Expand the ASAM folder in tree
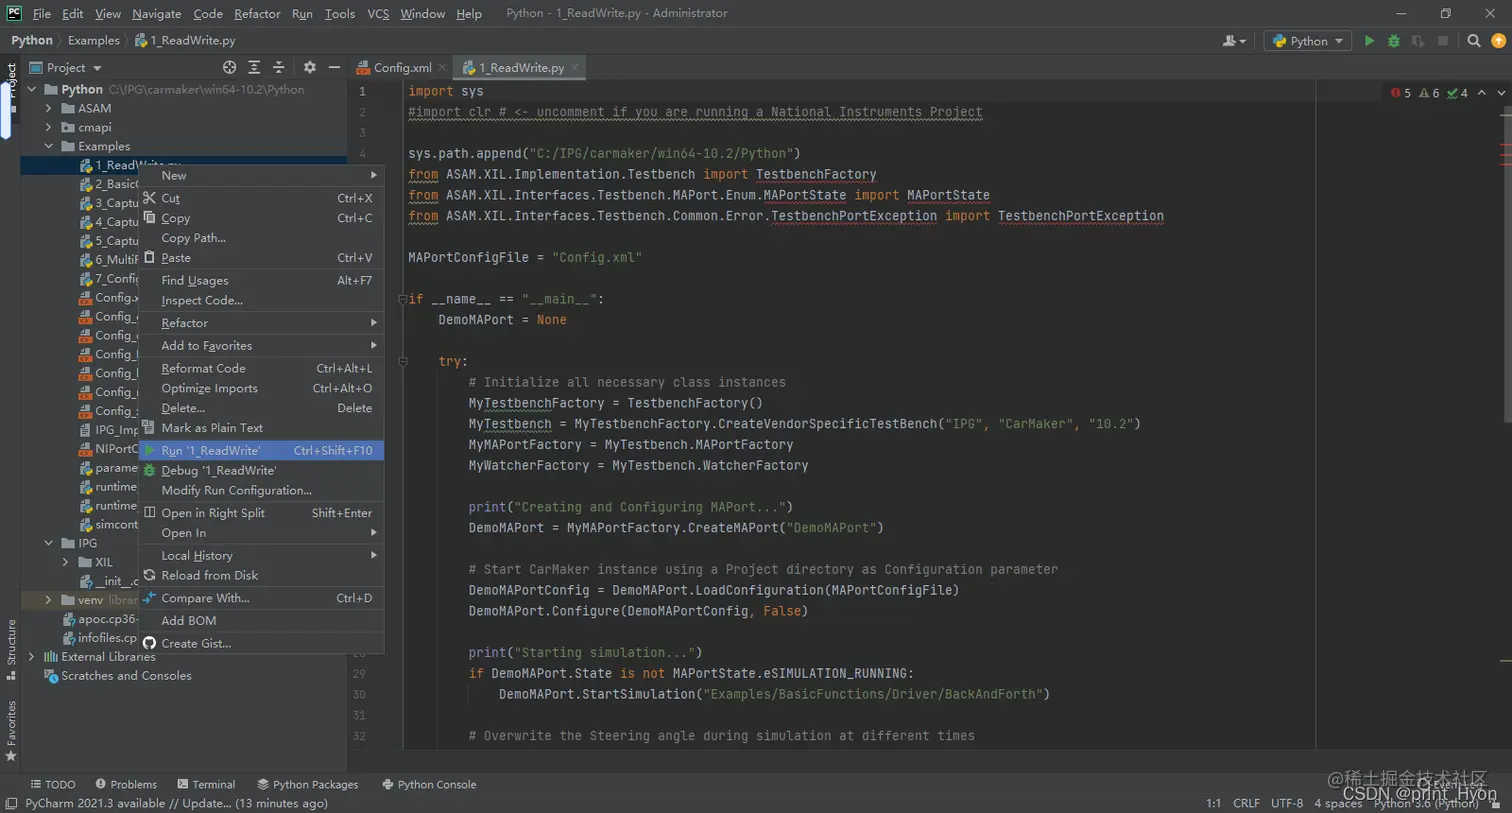 [x=48, y=108]
